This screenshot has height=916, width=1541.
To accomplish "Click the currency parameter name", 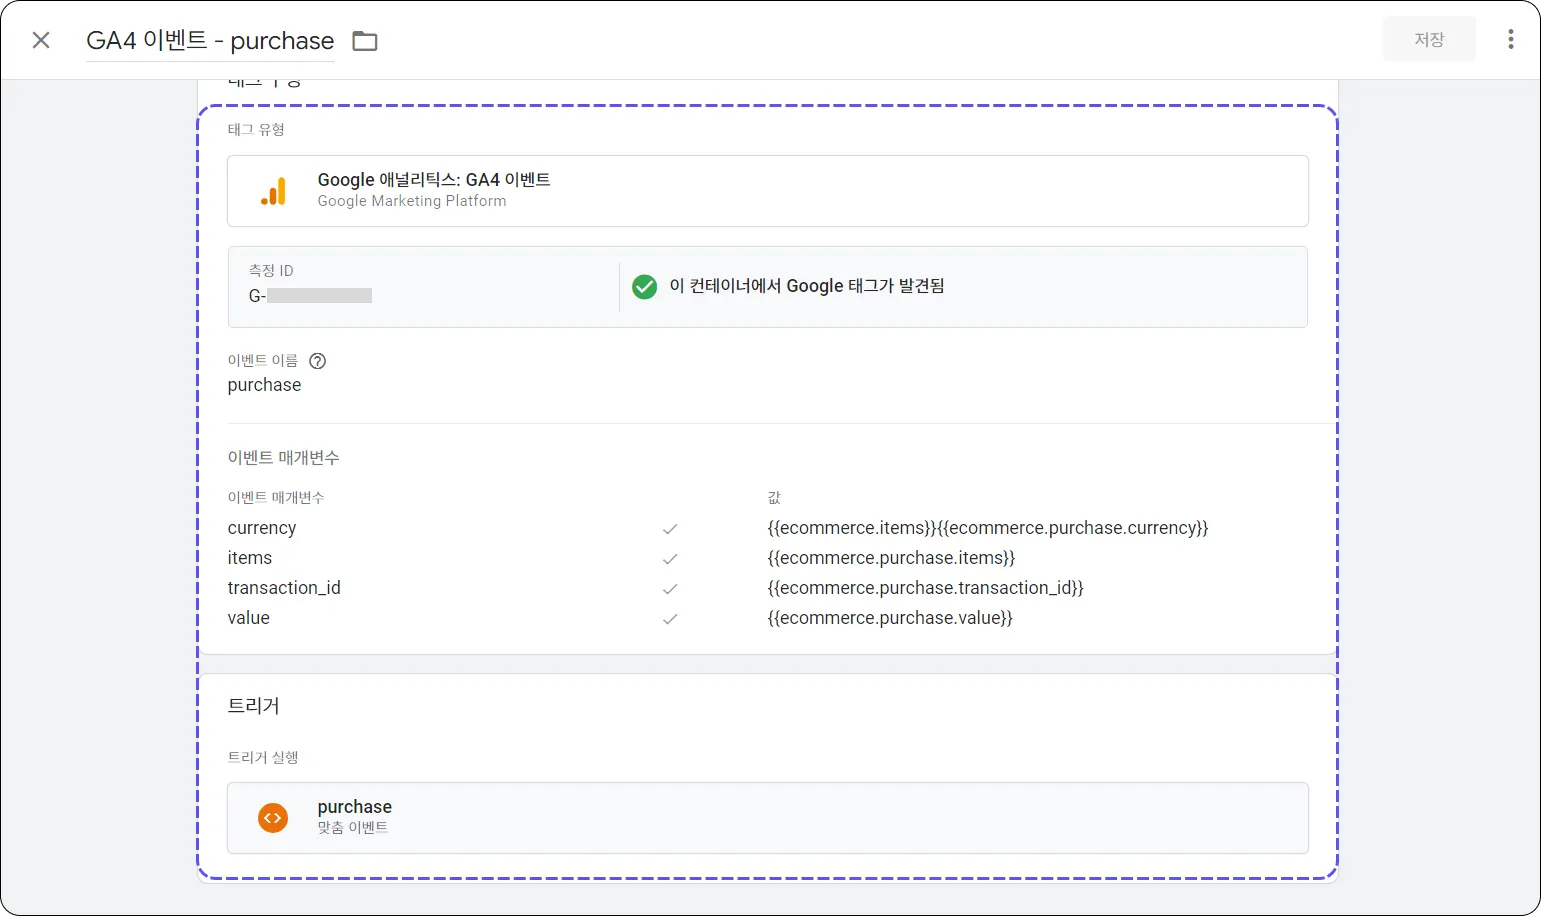I will (262, 528).
